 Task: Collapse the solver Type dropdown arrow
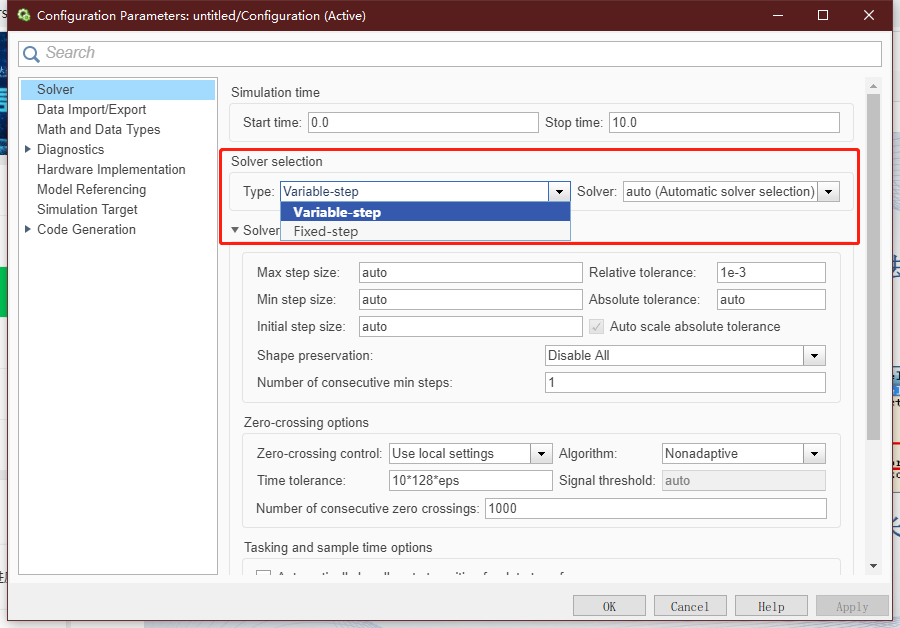[x=559, y=192]
